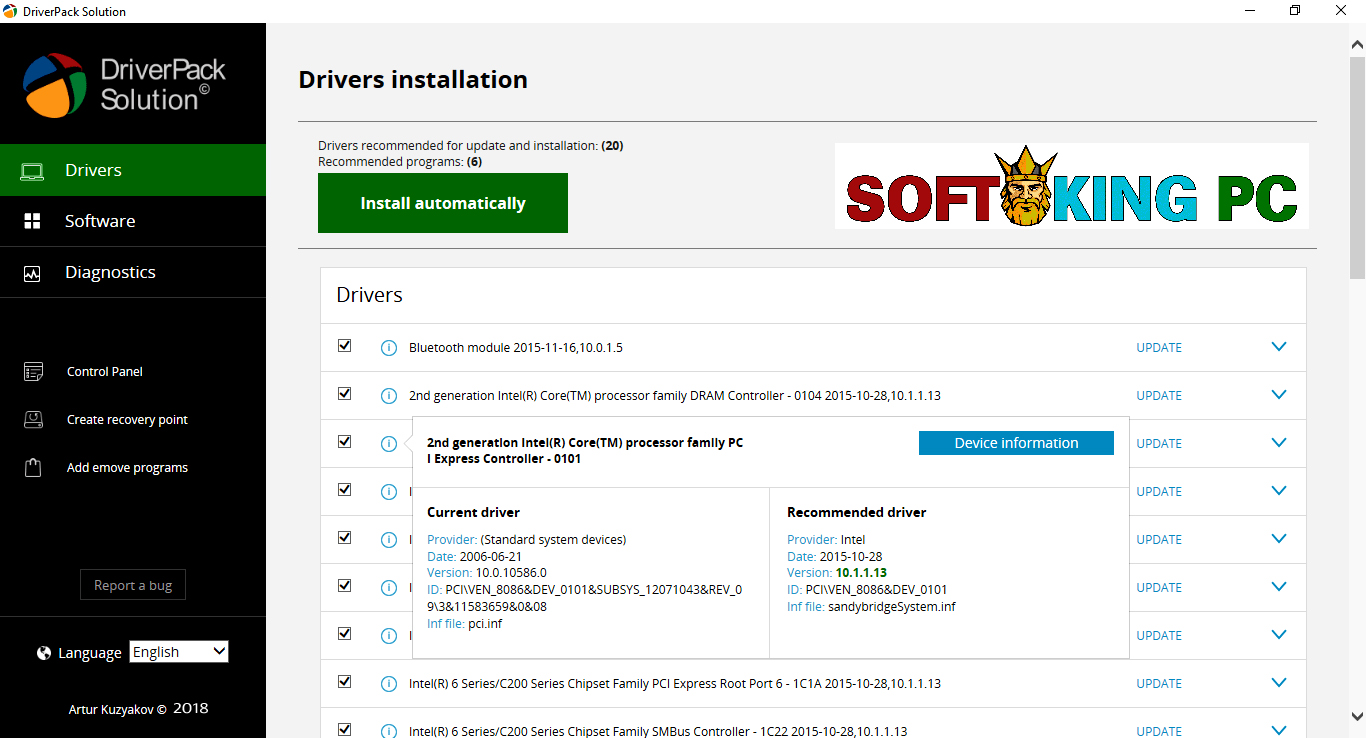The height and width of the screenshot is (738, 1366).
Task: Click the sandybridgeSystem.inf file name
Action: [x=892, y=607]
